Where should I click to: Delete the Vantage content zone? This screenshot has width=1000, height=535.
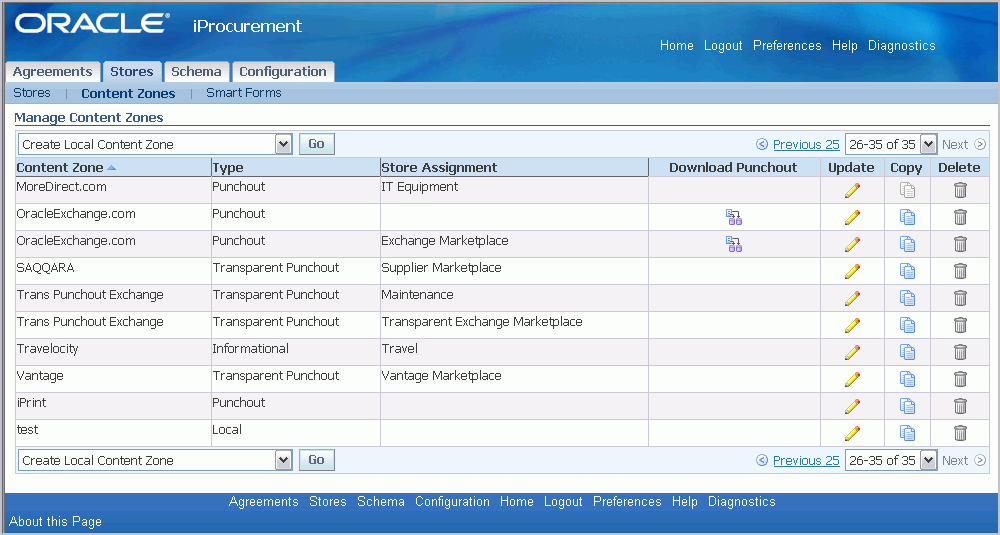[x=960, y=379]
